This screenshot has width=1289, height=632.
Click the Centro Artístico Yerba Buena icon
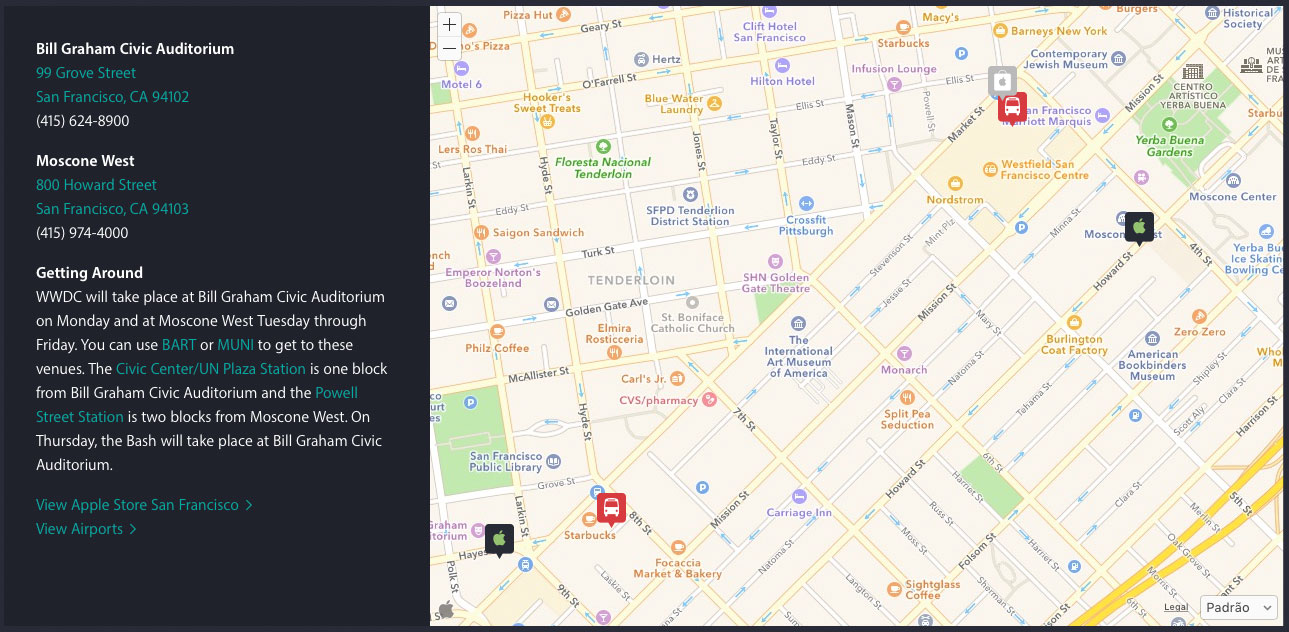tap(1192, 72)
